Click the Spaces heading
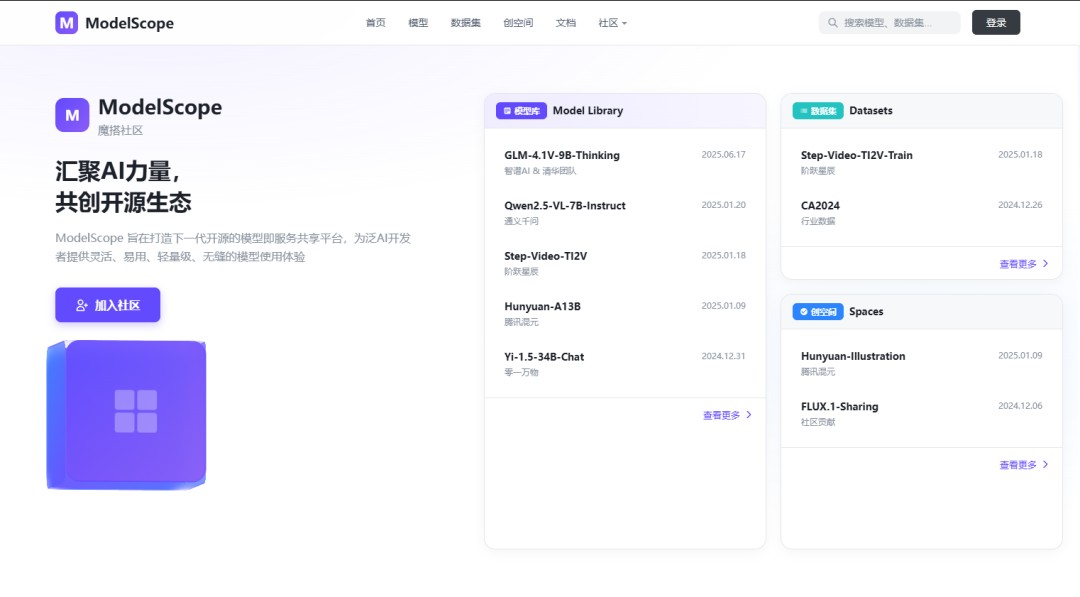1080x597 pixels. click(x=866, y=312)
